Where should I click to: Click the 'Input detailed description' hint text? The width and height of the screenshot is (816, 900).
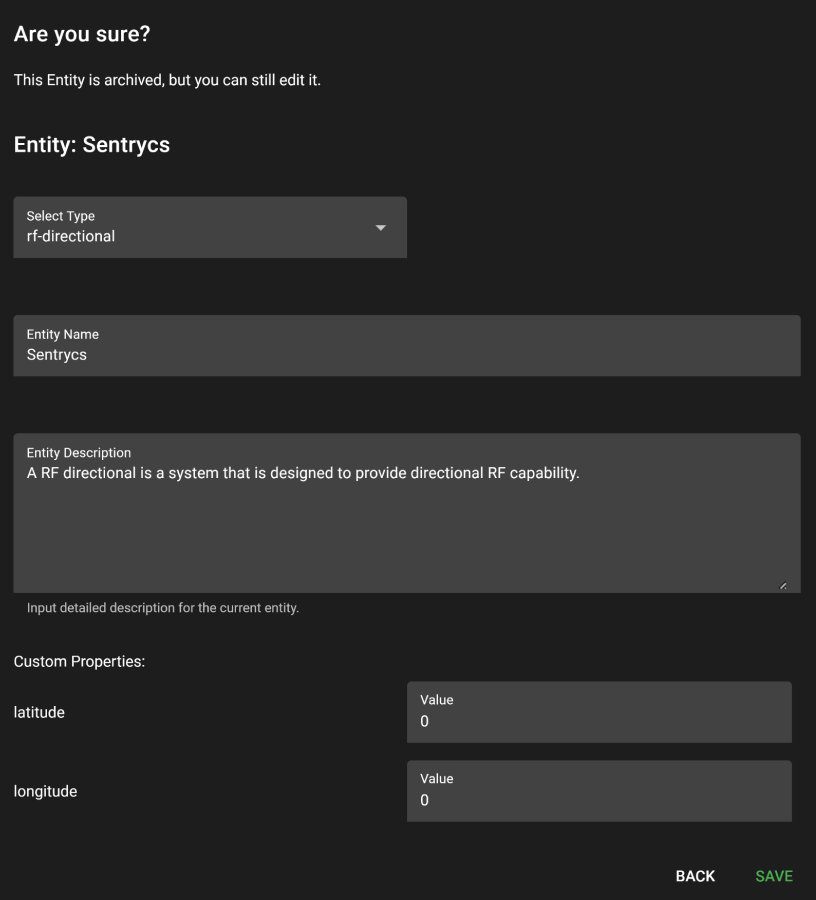pos(163,608)
